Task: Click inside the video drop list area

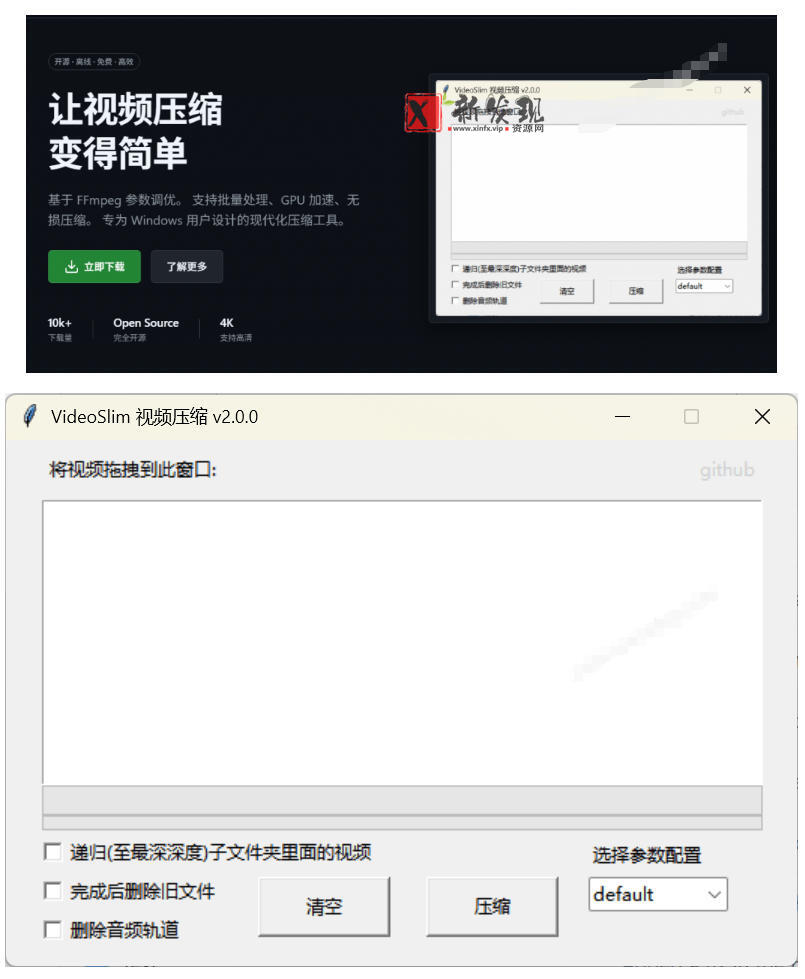Action: [x=402, y=642]
